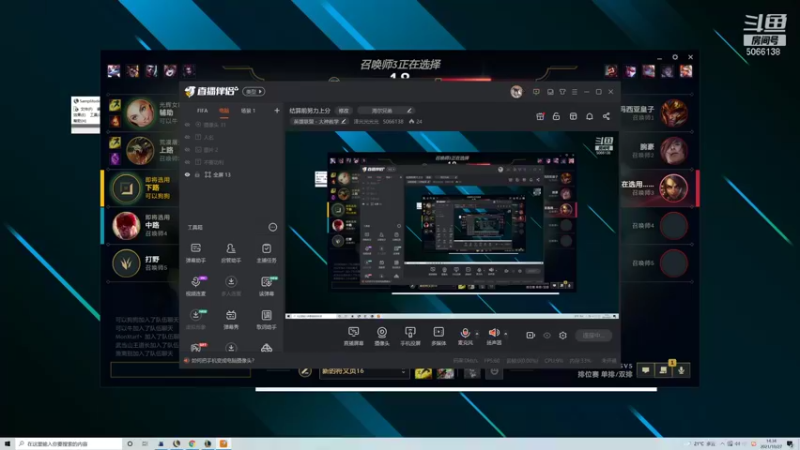The height and width of the screenshot is (450, 800).
Task: Edit the category field with pencil icon
Action: (386, 110)
